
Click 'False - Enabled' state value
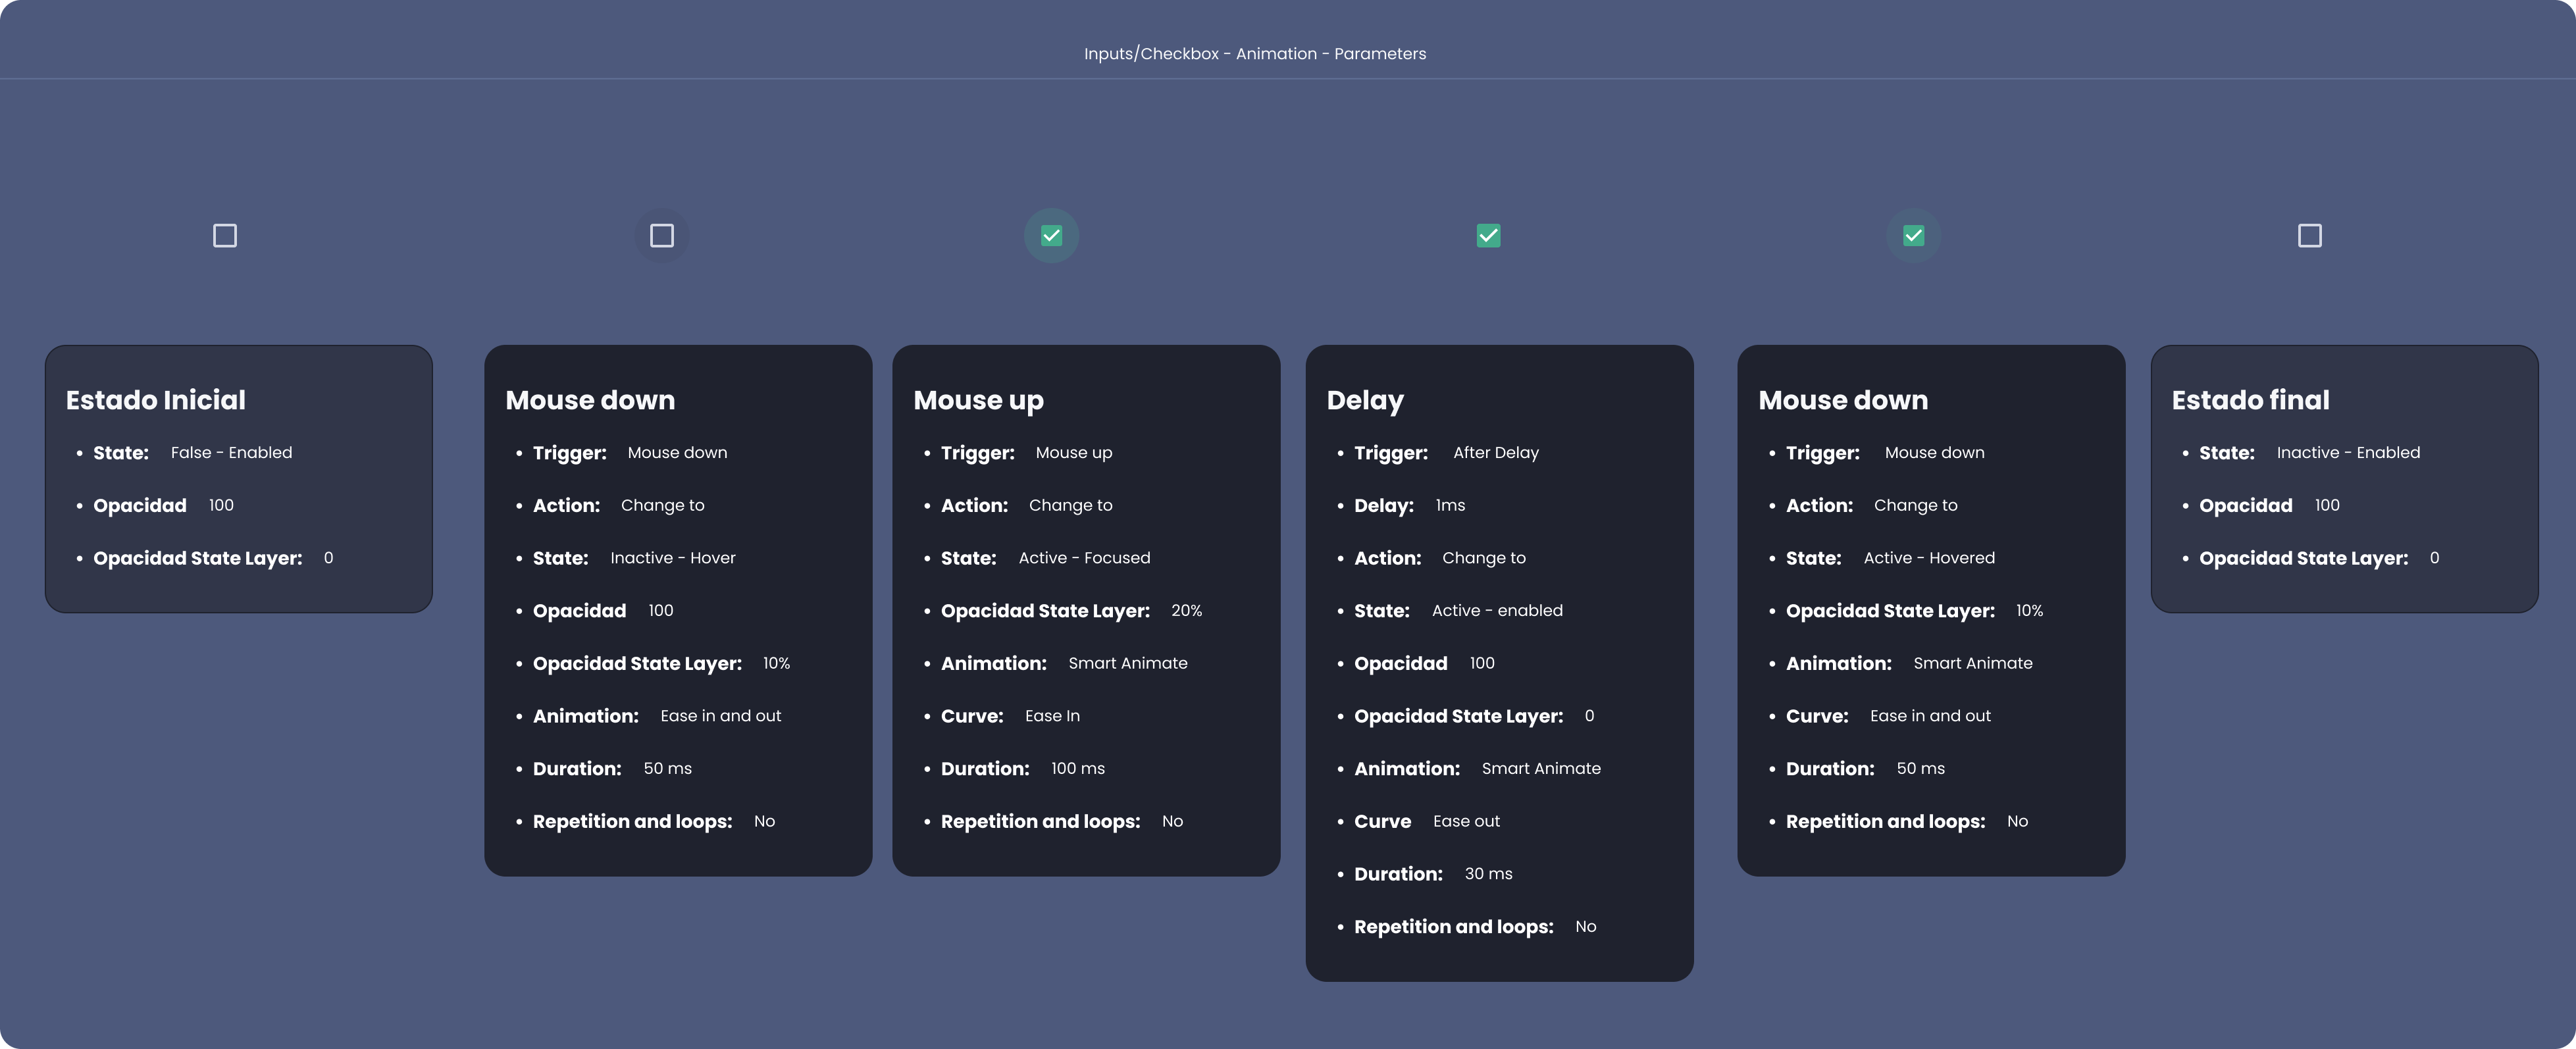[232, 453]
